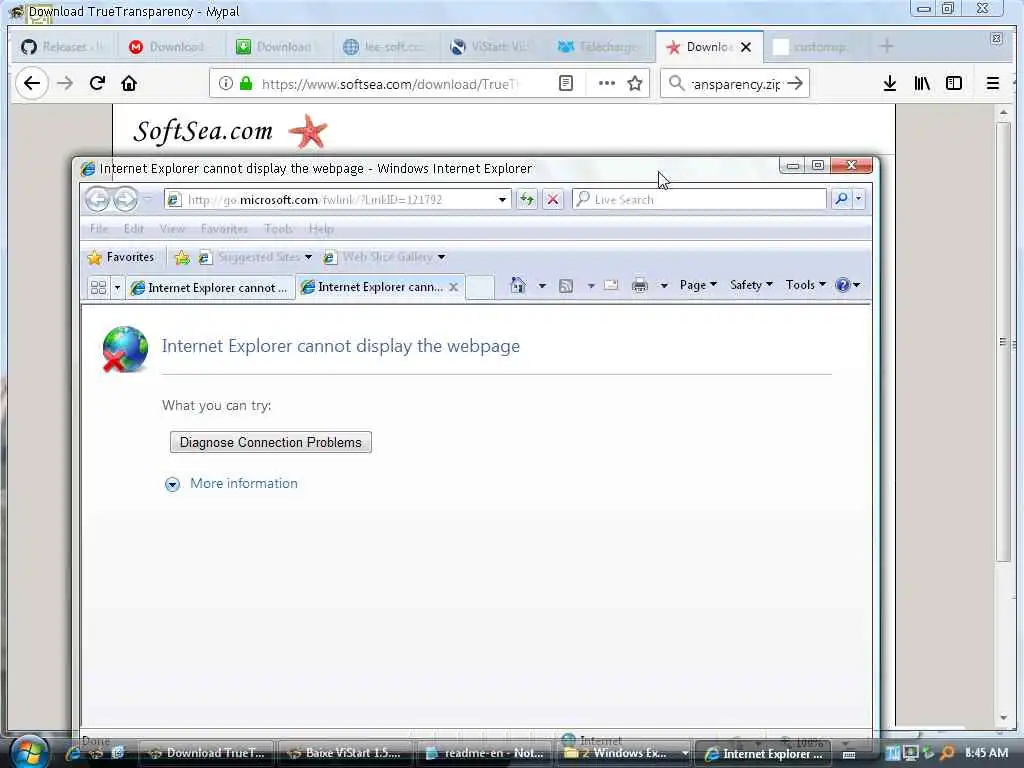This screenshot has width=1024, height=768.
Task: Open the Print options dropdown arrow
Action: (664, 285)
